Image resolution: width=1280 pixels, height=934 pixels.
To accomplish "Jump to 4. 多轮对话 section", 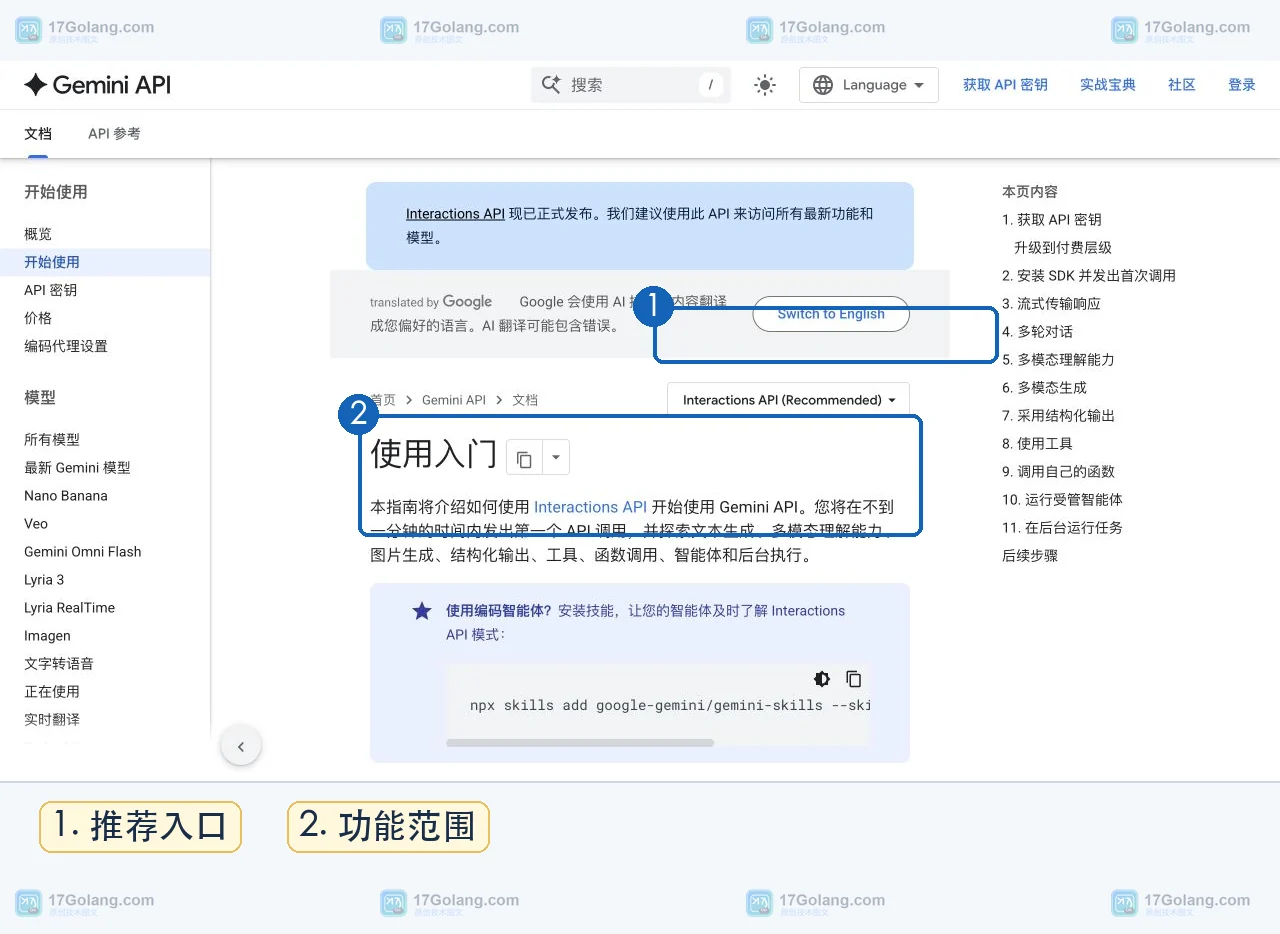I will tap(1037, 332).
